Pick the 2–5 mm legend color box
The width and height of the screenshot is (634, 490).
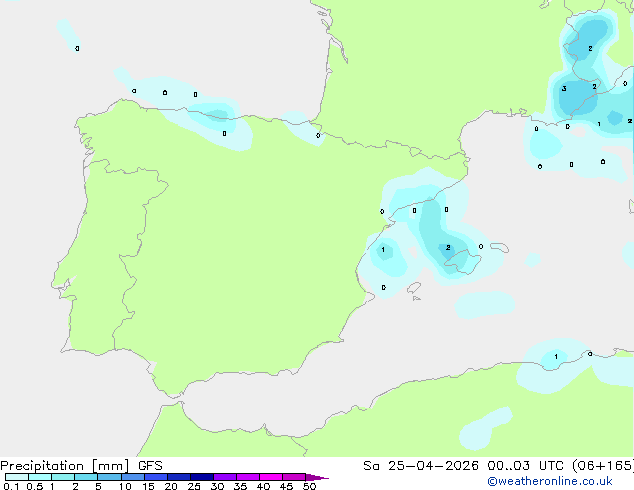coord(86,477)
